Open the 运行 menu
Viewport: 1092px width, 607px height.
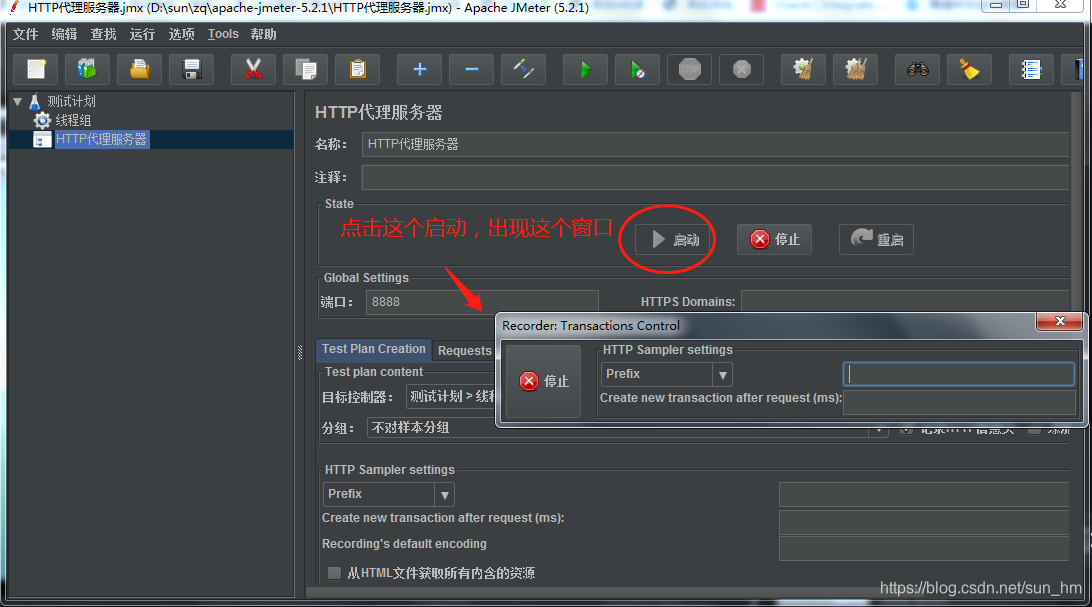[x=142, y=34]
